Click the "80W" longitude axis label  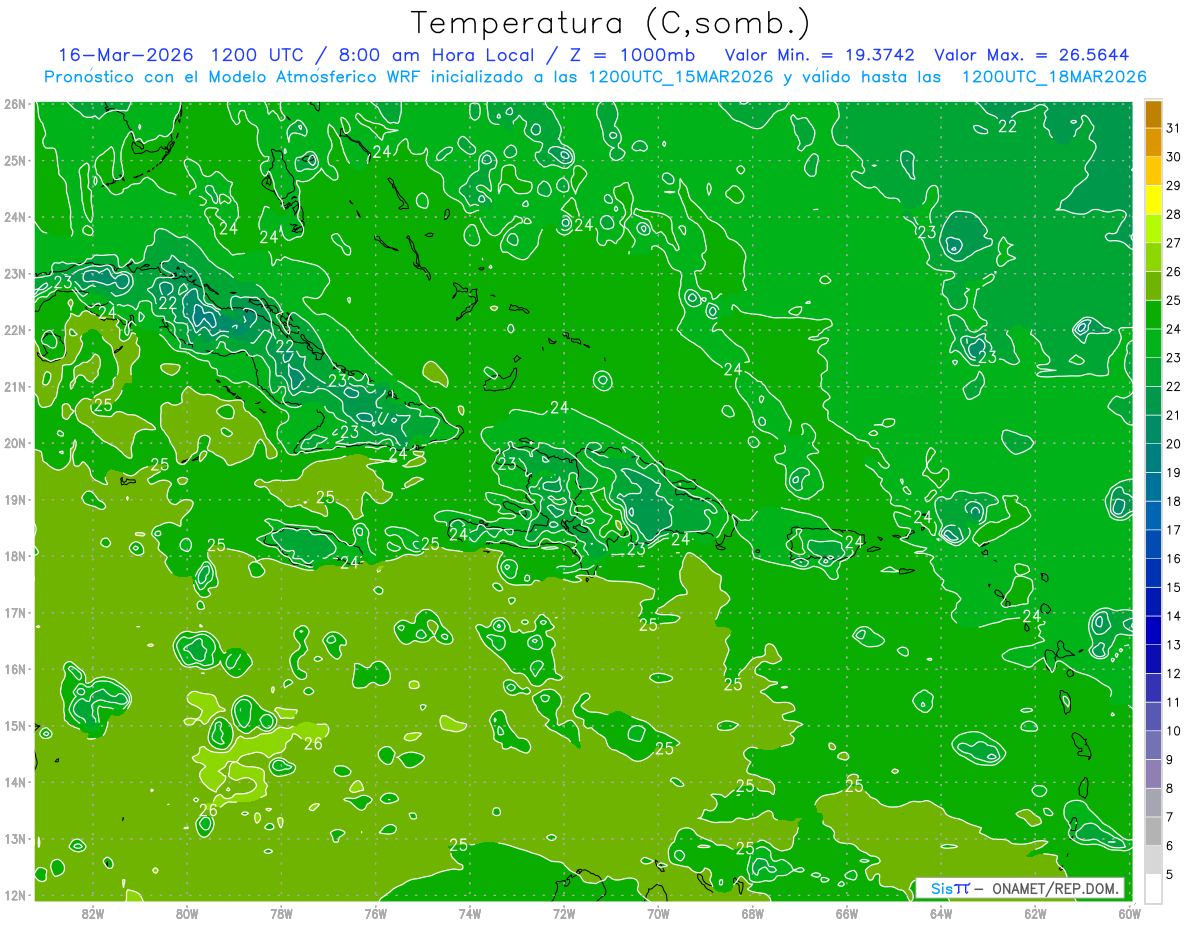click(187, 913)
